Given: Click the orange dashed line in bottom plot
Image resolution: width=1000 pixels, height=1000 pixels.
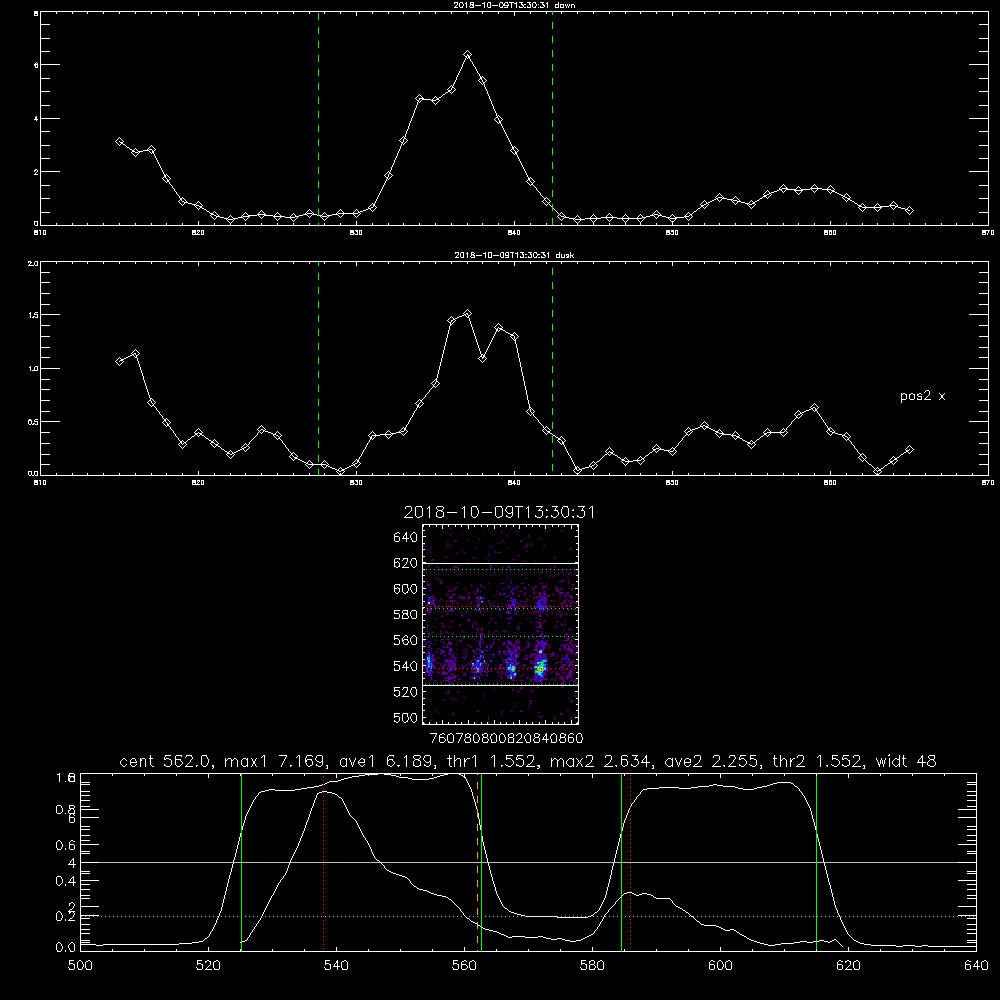Looking at the screenshot, I should [x=477, y=861].
